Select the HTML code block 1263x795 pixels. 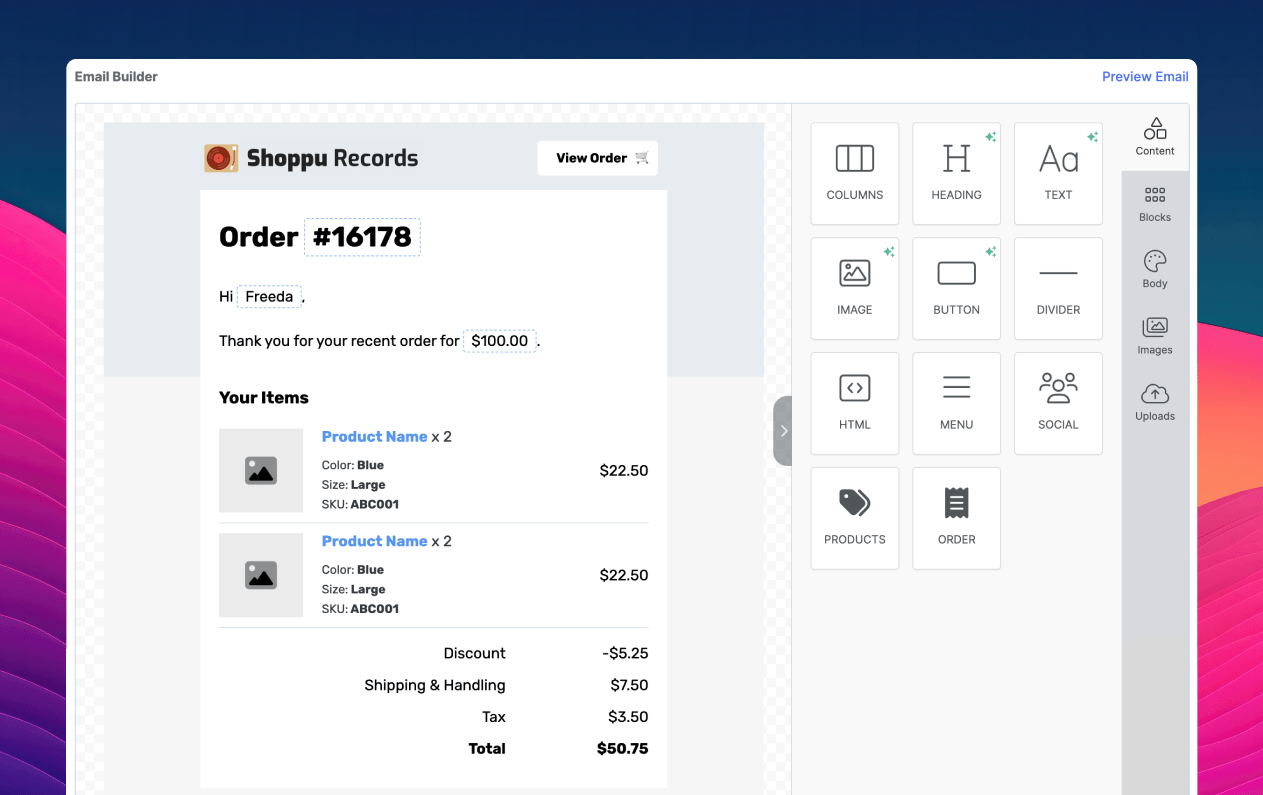(854, 403)
